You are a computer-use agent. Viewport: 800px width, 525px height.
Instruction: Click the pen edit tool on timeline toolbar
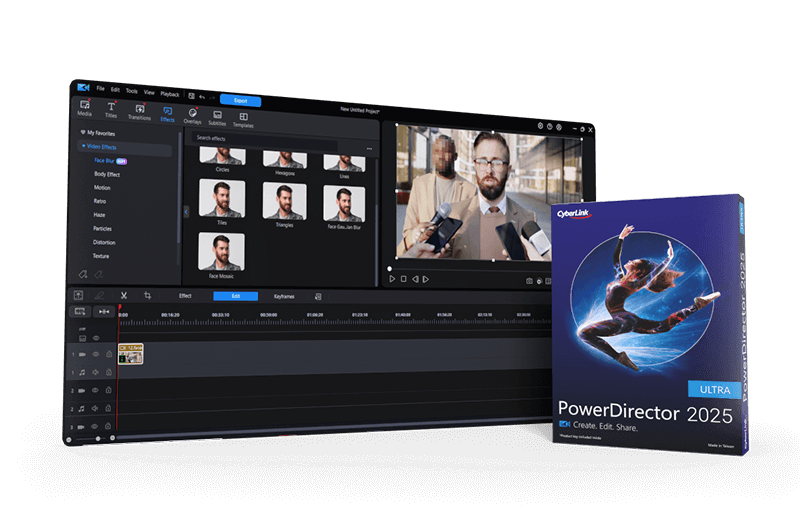click(99, 295)
